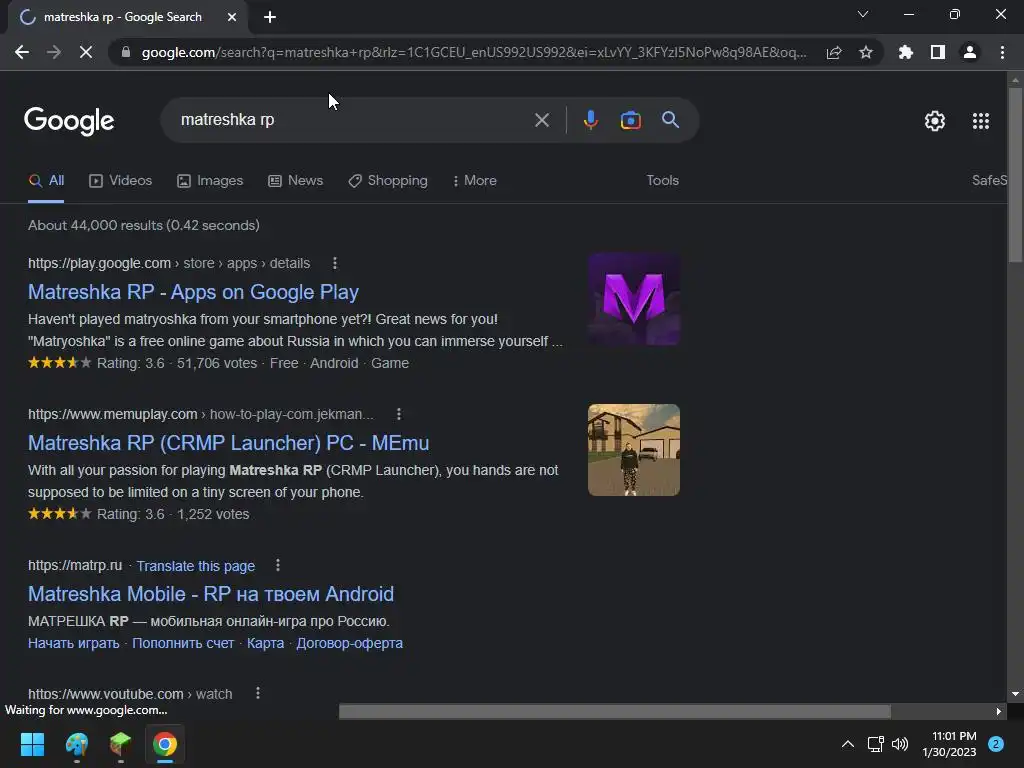Image resolution: width=1024 pixels, height=768 pixels.
Task: Click the scroll right arrow button
Action: (x=999, y=711)
